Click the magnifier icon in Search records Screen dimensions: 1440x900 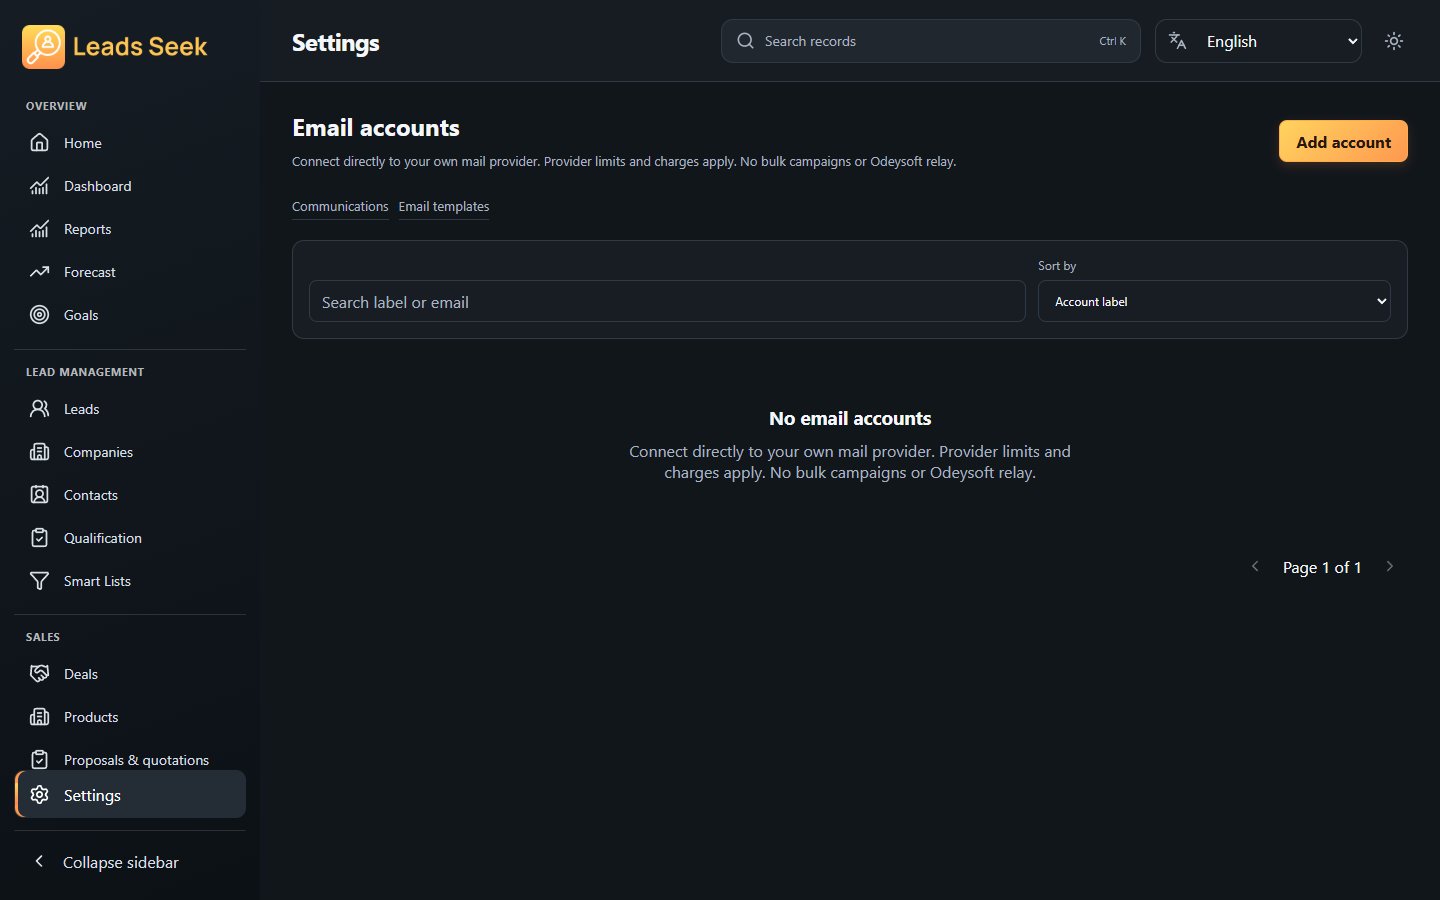click(x=745, y=41)
